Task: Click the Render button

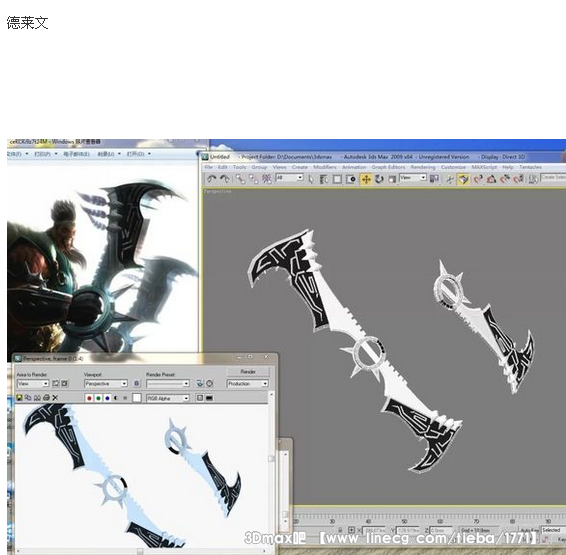Action: (248, 371)
